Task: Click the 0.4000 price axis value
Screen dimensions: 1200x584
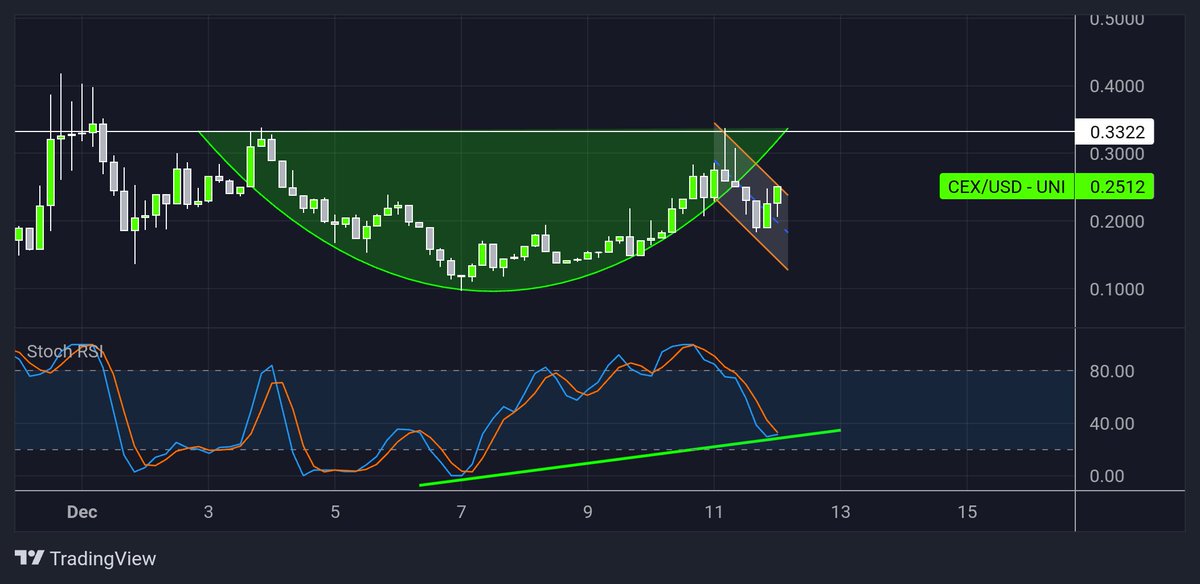Action: point(1116,87)
